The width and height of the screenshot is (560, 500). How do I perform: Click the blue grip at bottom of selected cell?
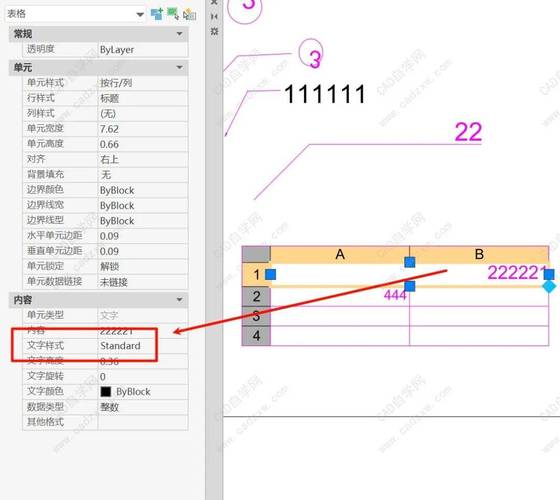pos(410,286)
